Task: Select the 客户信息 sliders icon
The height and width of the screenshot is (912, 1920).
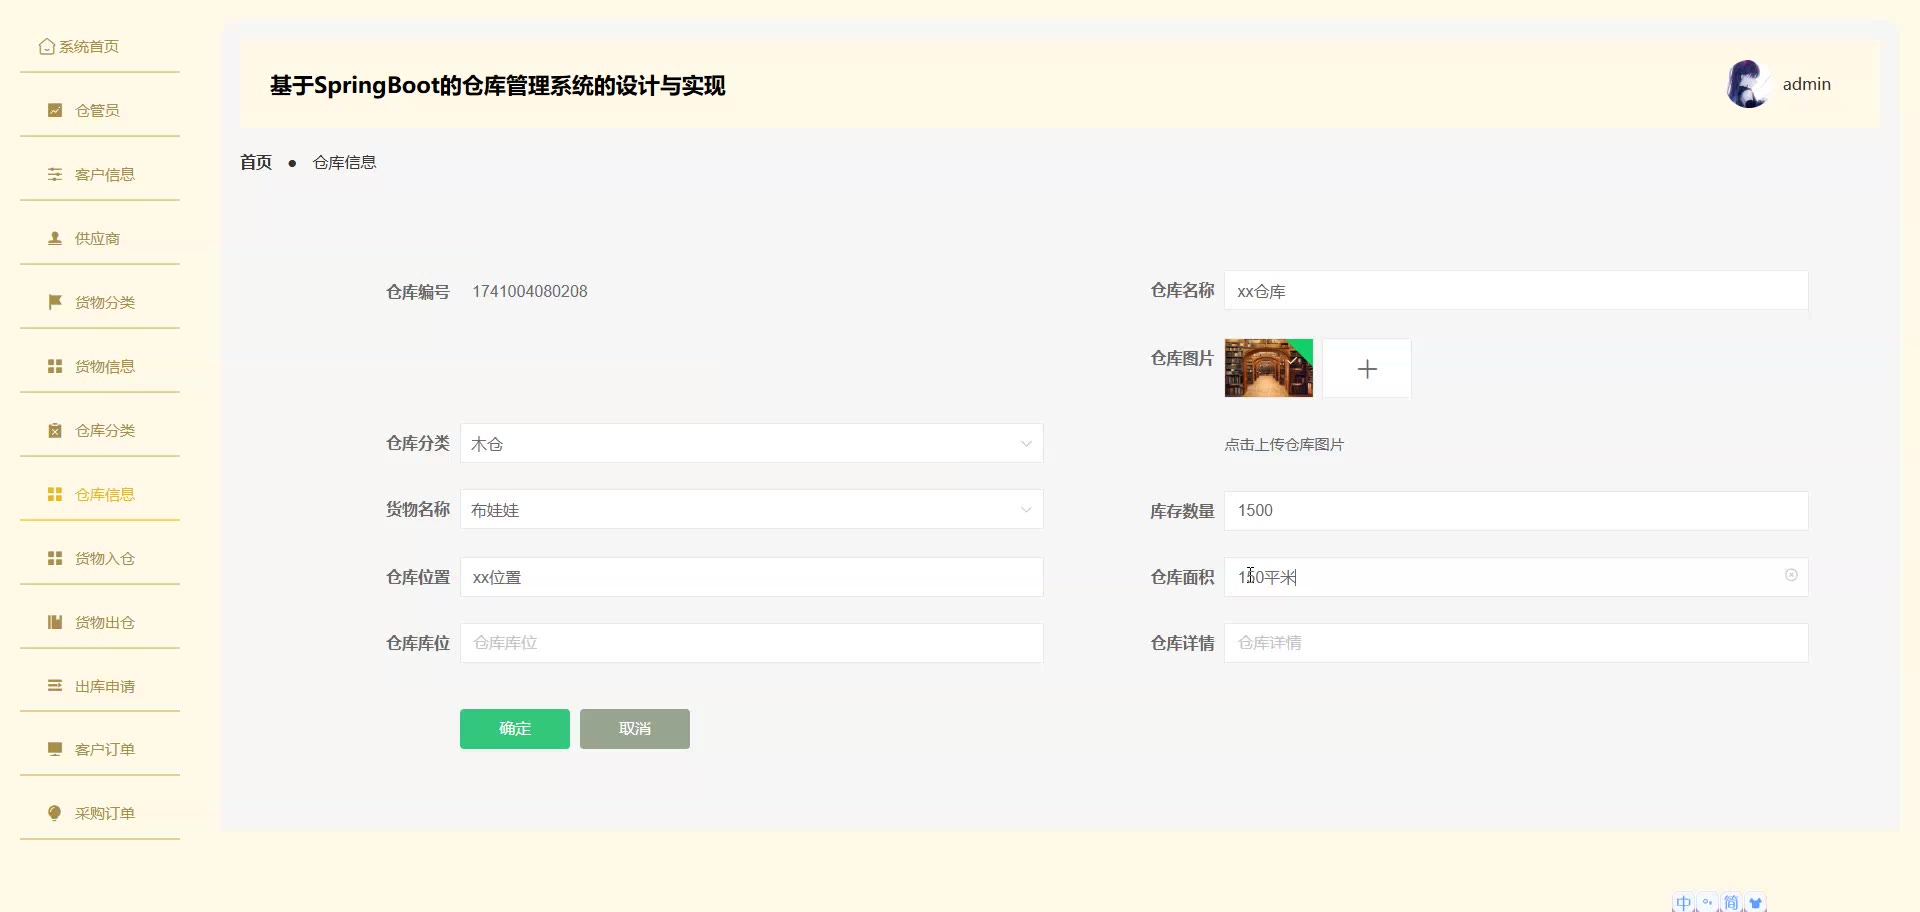Action: [x=55, y=174]
